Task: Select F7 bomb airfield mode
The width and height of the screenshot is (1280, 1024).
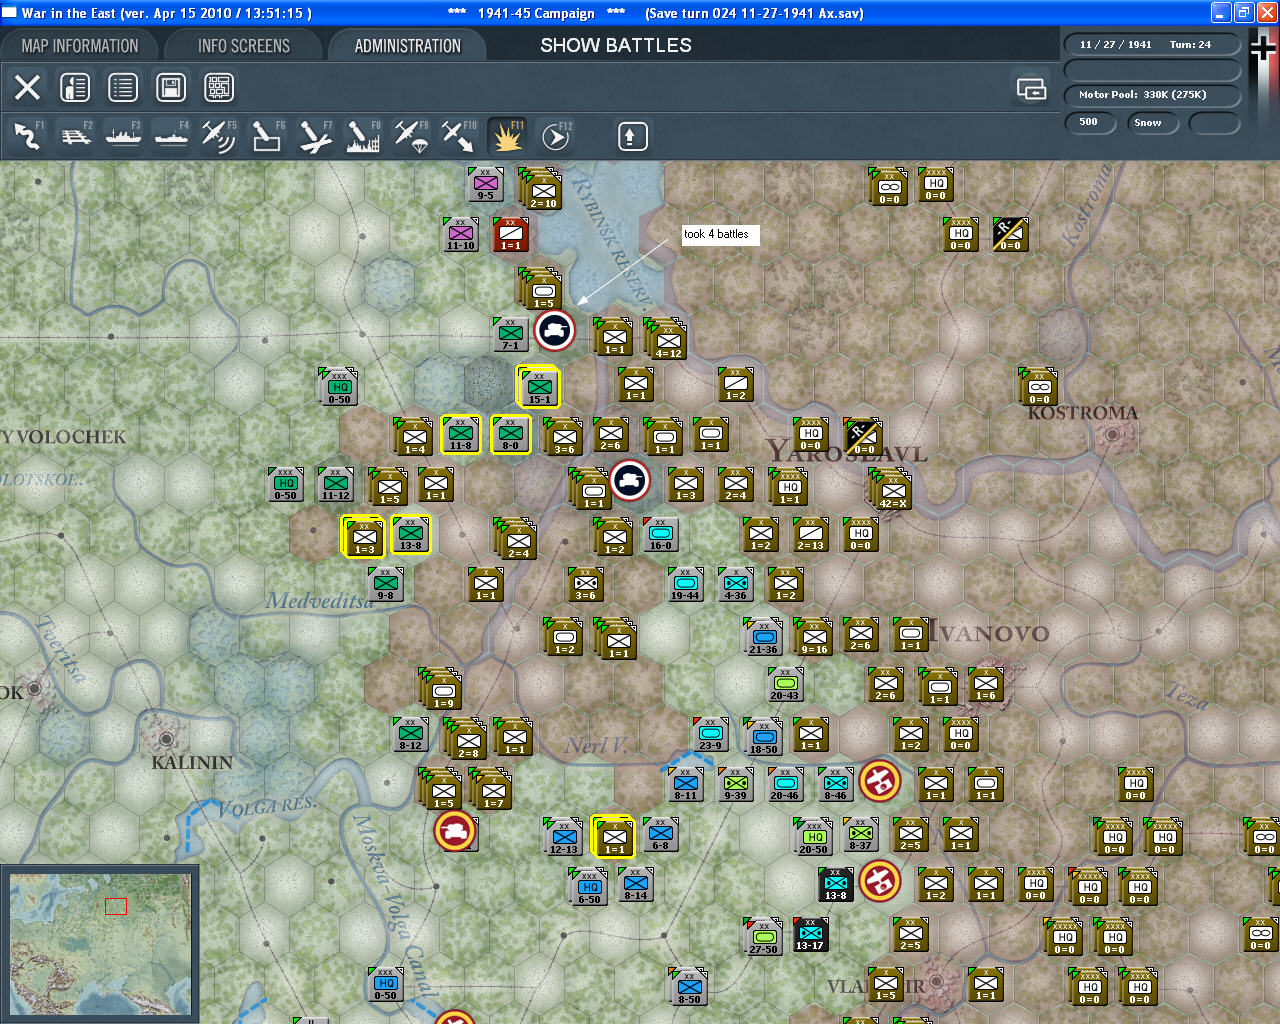Action: (315, 136)
